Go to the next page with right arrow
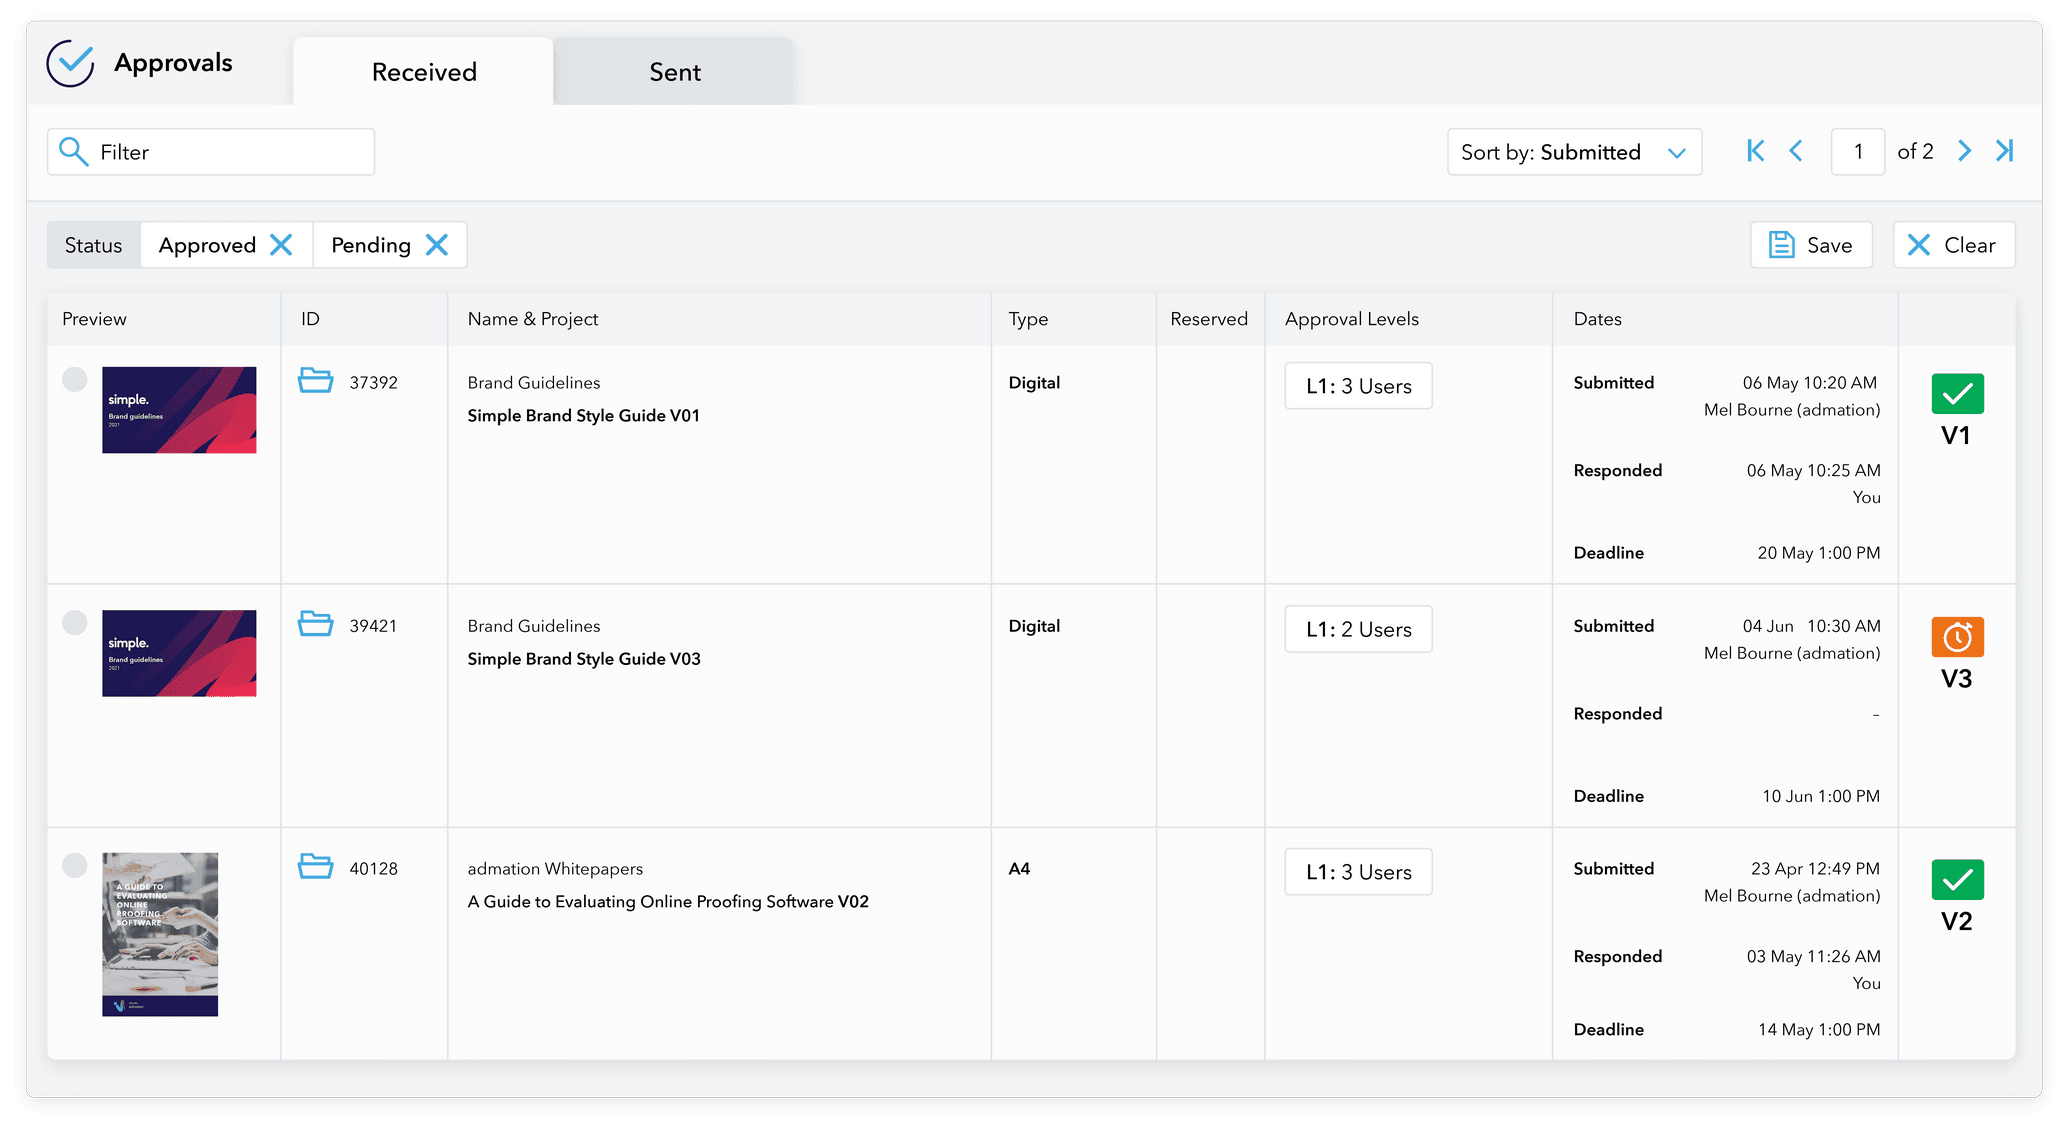2068x1128 pixels. coord(1964,151)
